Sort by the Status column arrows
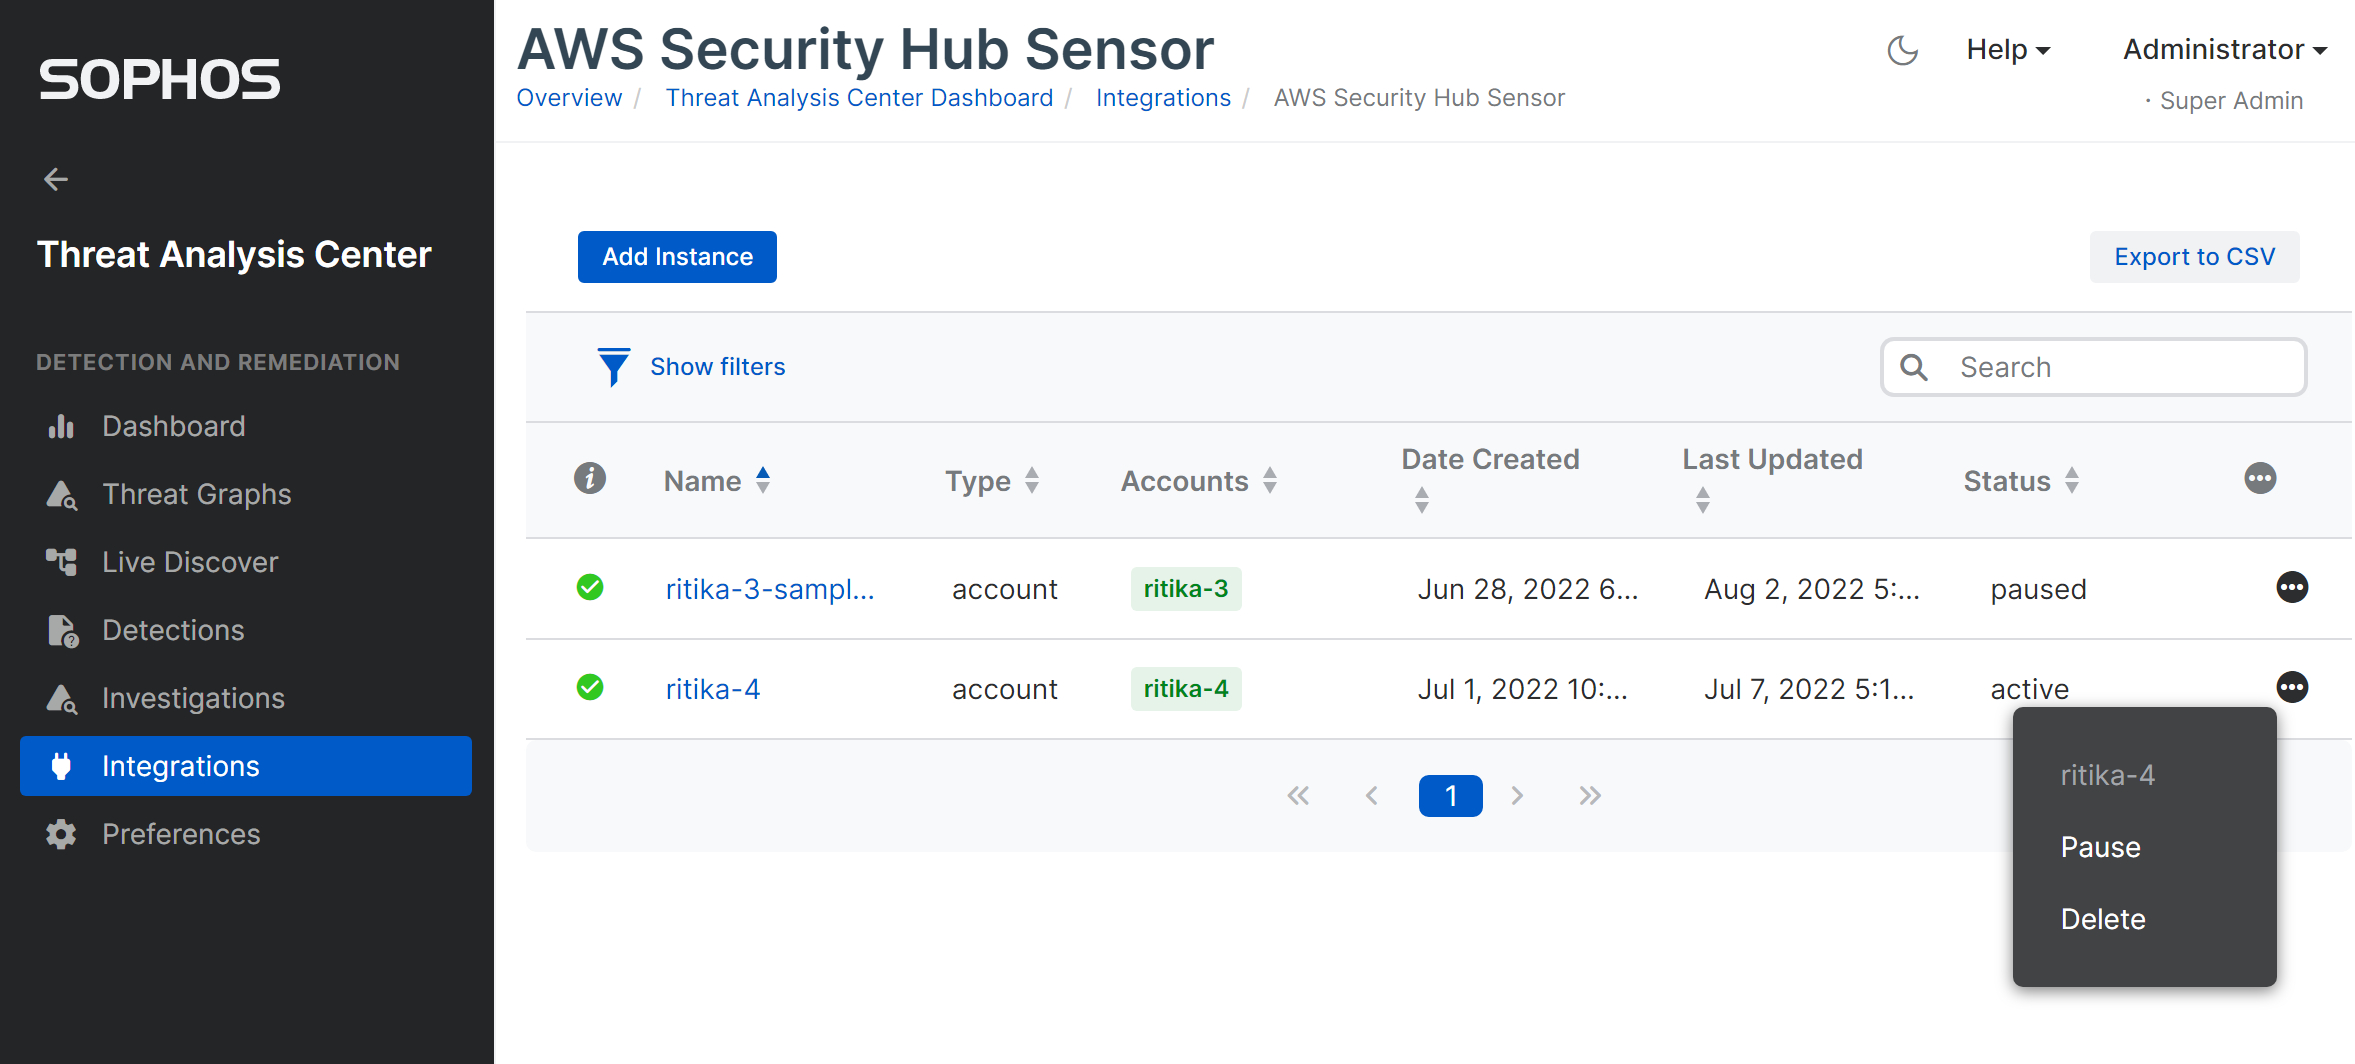The height and width of the screenshot is (1064, 2355). click(x=2072, y=481)
